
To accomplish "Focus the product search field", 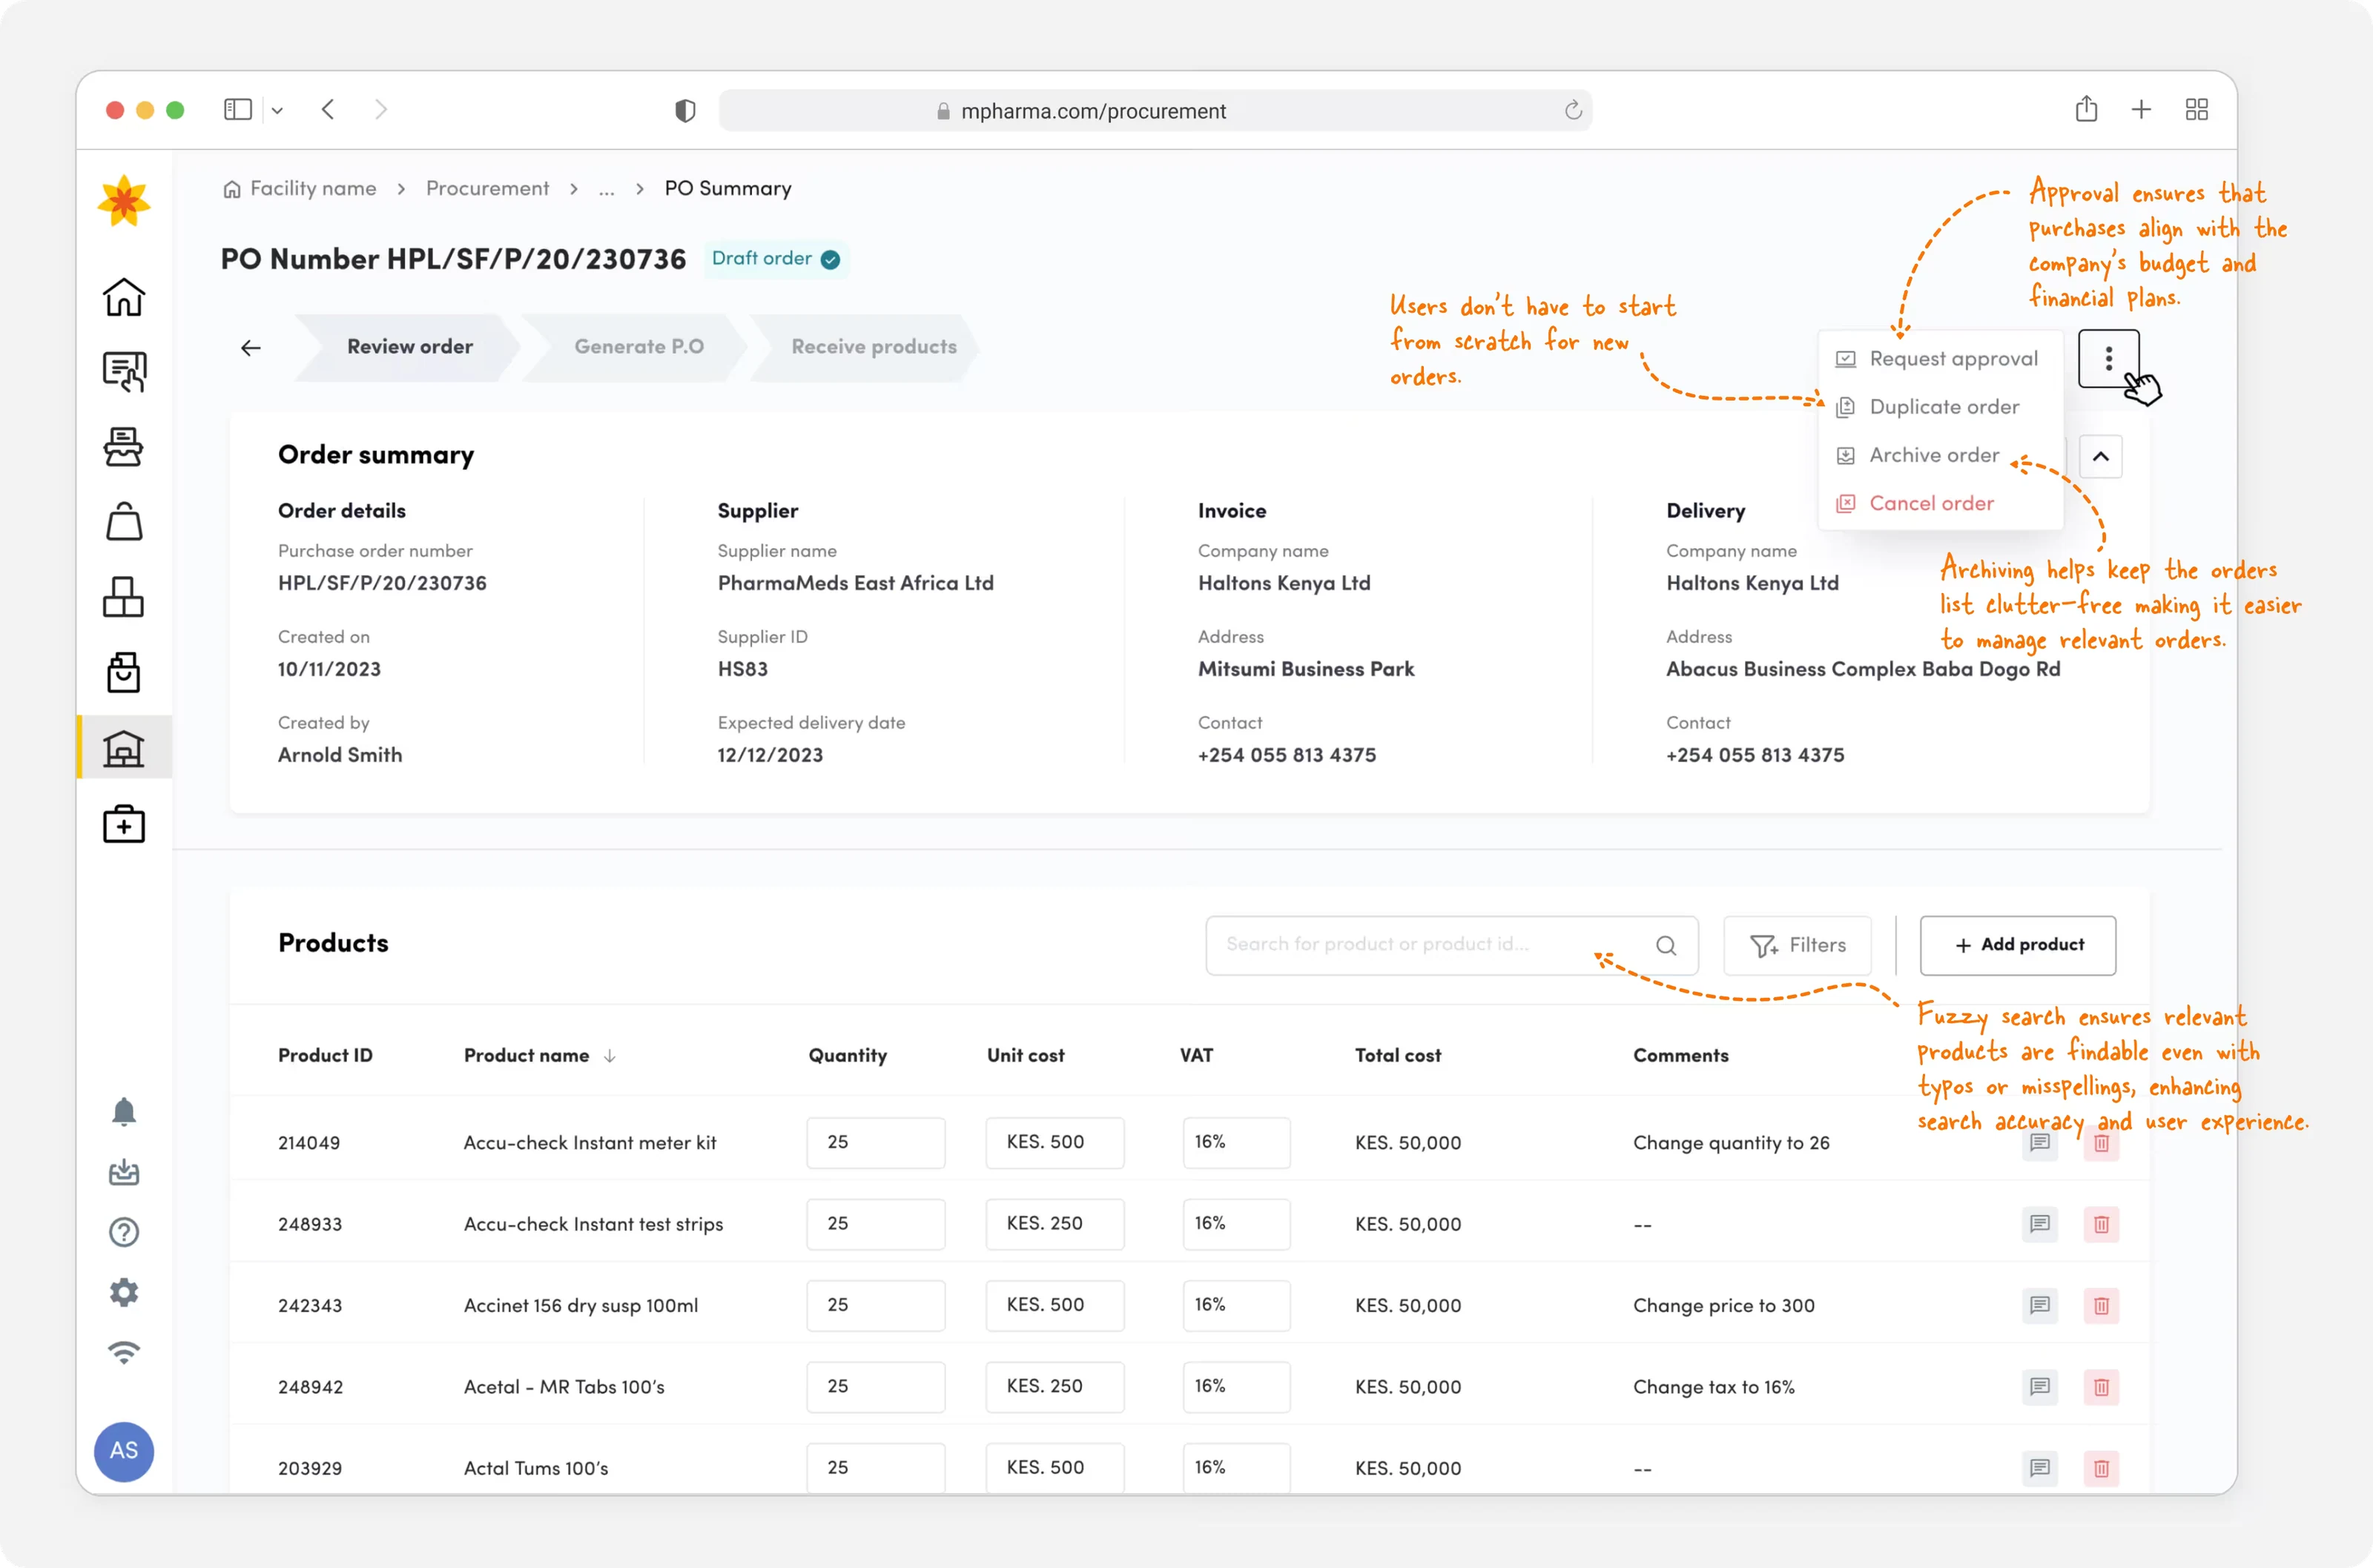I will click(x=1451, y=945).
